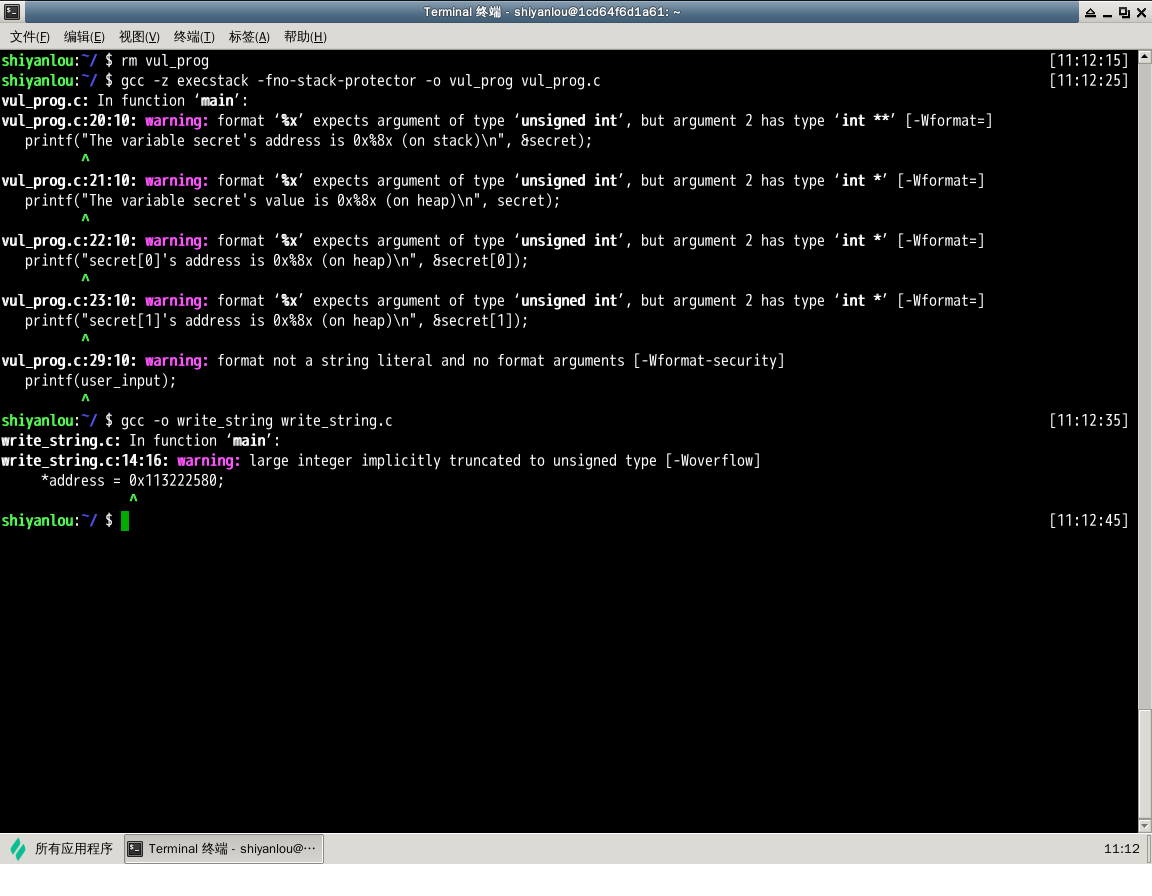Click the 11:12 clock in the taskbar

[1121, 849]
